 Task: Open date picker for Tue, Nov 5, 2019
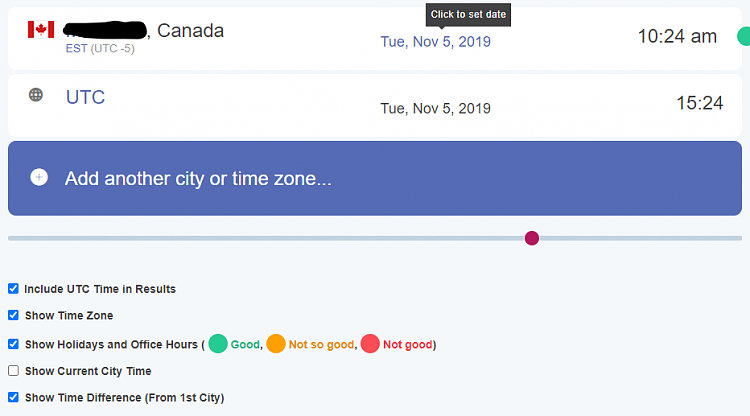point(435,42)
